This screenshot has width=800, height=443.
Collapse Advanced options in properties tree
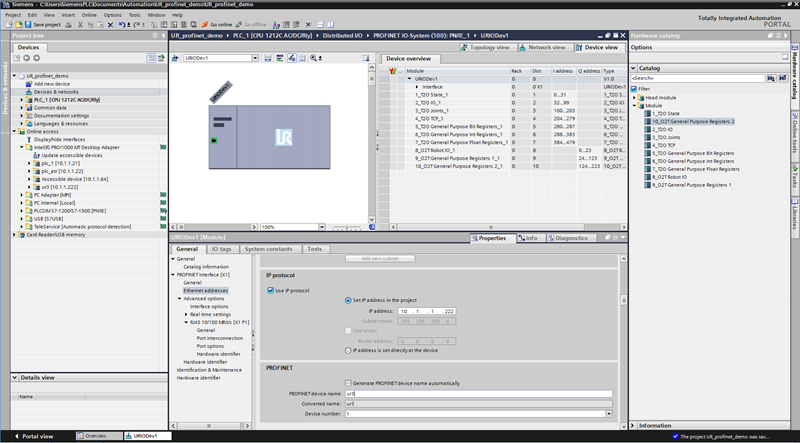click(179, 299)
